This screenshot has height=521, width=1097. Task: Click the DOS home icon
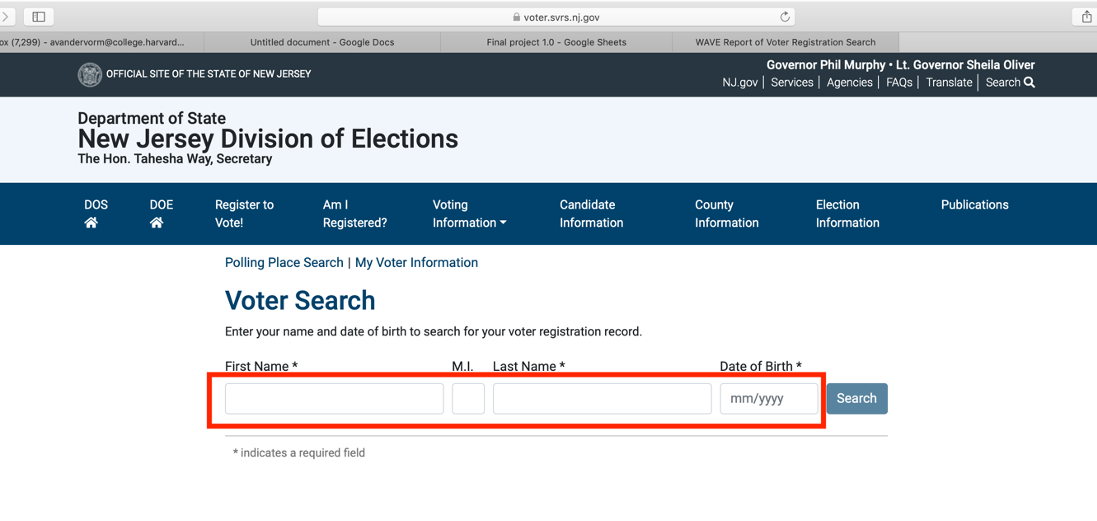(91, 223)
